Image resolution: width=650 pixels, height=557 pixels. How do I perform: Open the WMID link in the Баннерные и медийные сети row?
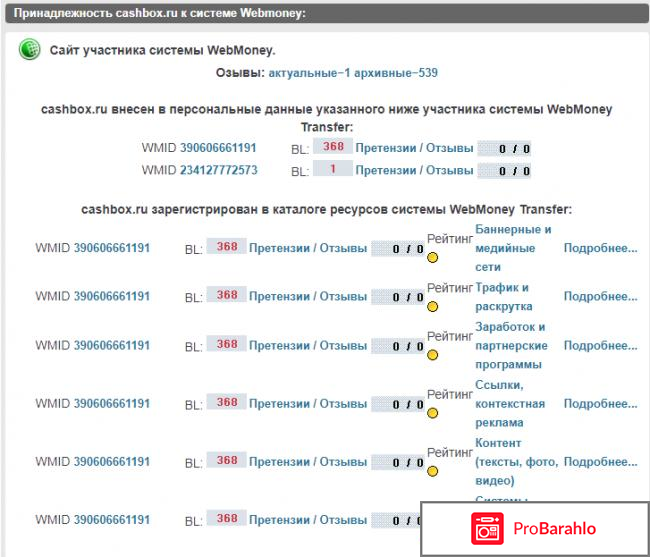112,248
